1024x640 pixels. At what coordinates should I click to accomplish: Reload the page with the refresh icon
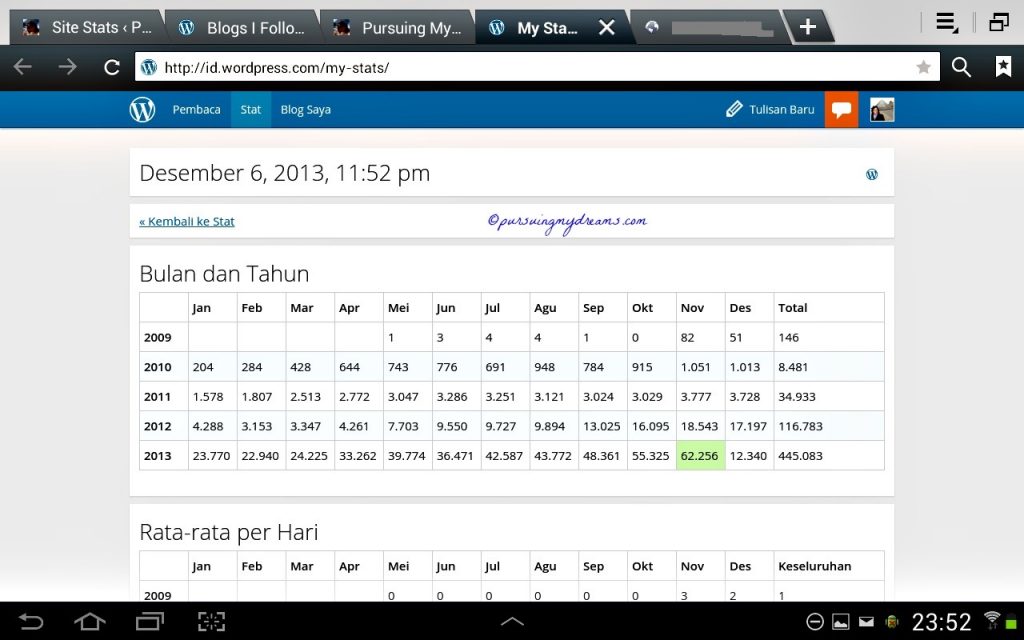(112, 67)
